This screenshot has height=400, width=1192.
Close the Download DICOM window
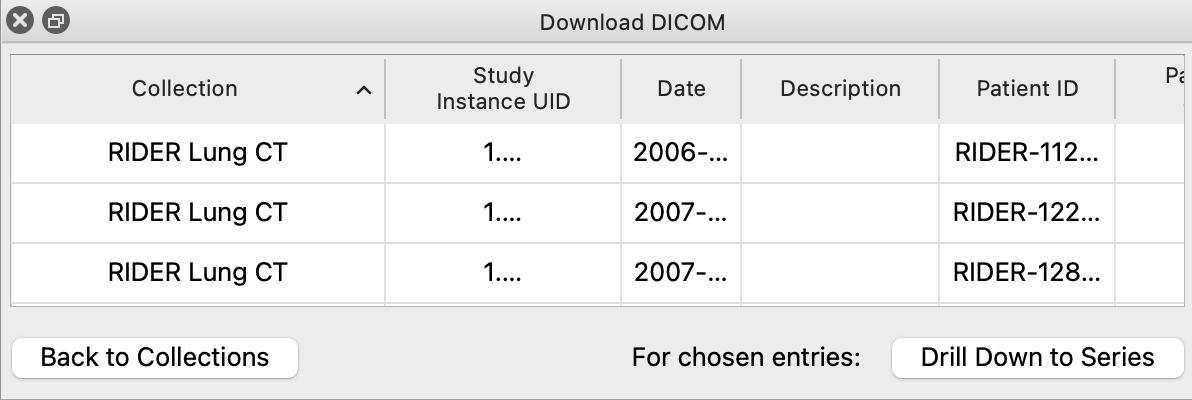(x=20, y=21)
